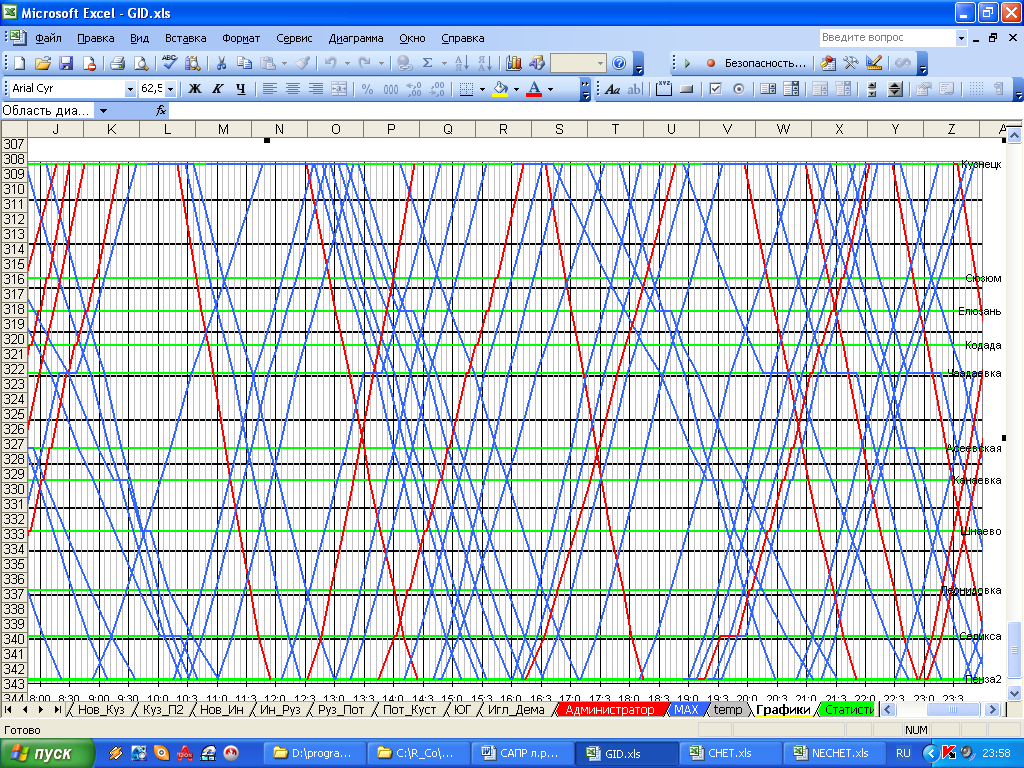Switch to CHET.xls taskbar window
This screenshot has width=1024, height=768.
click(x=729, y=754)
